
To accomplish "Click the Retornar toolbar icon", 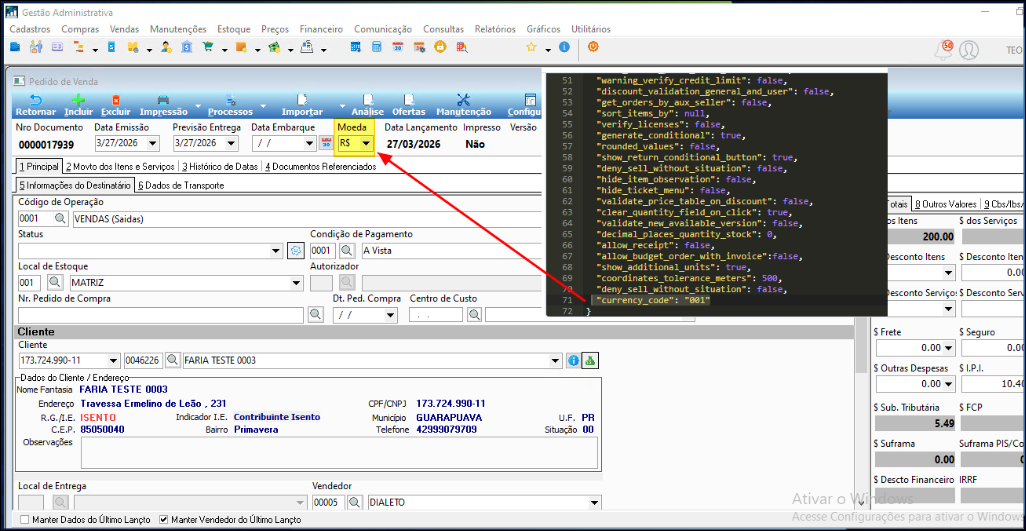I will [x=35, y=100].
